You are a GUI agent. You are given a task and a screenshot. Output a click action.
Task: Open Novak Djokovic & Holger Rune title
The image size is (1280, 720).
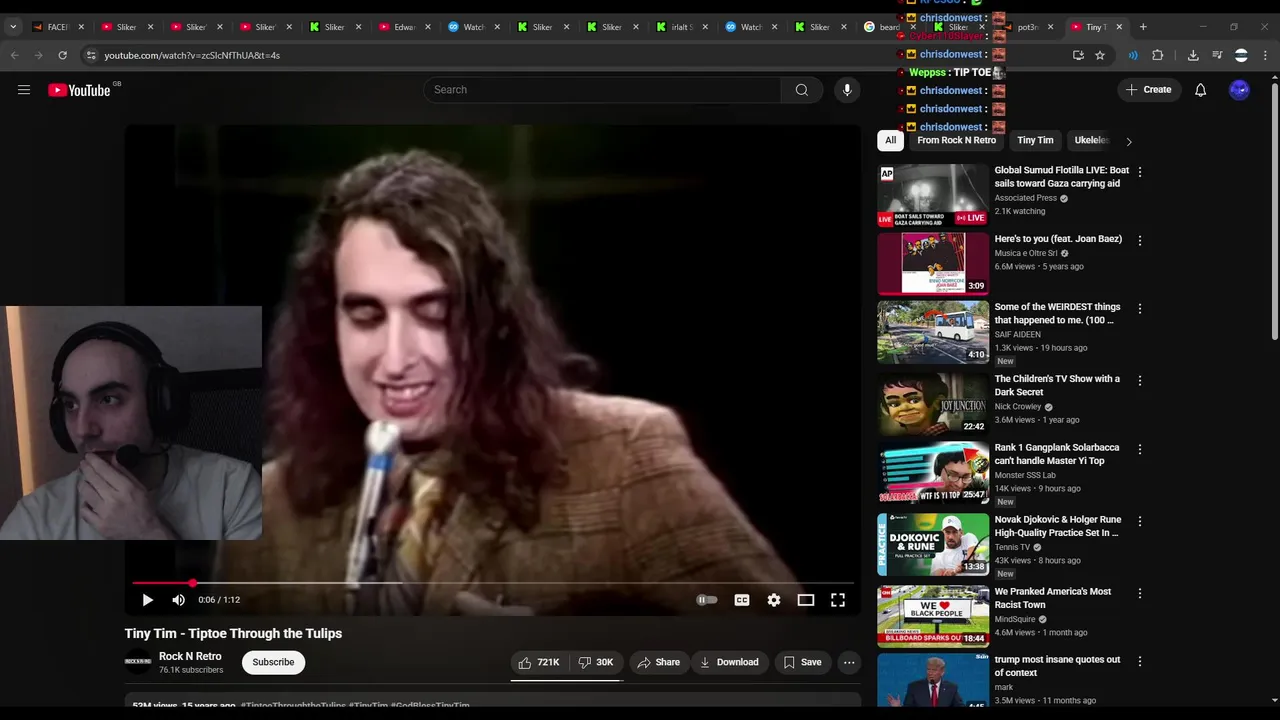tap(1058, 526)
